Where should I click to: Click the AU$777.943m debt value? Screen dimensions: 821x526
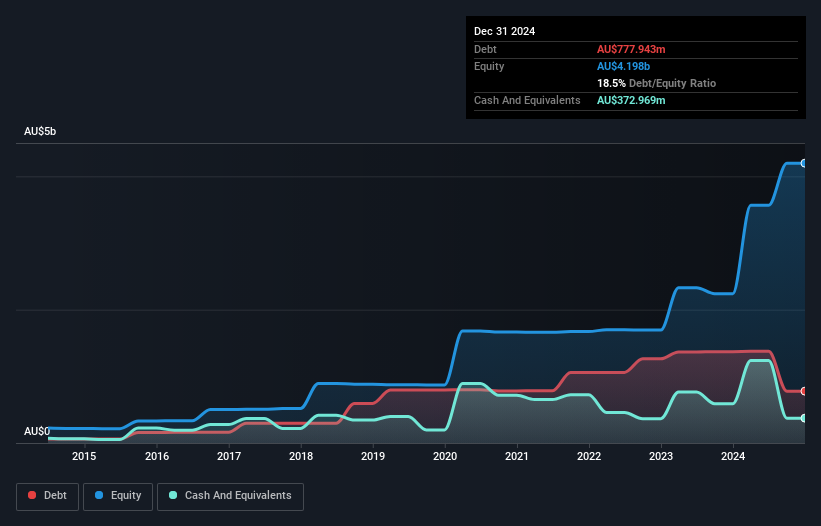tap(631, 49)
